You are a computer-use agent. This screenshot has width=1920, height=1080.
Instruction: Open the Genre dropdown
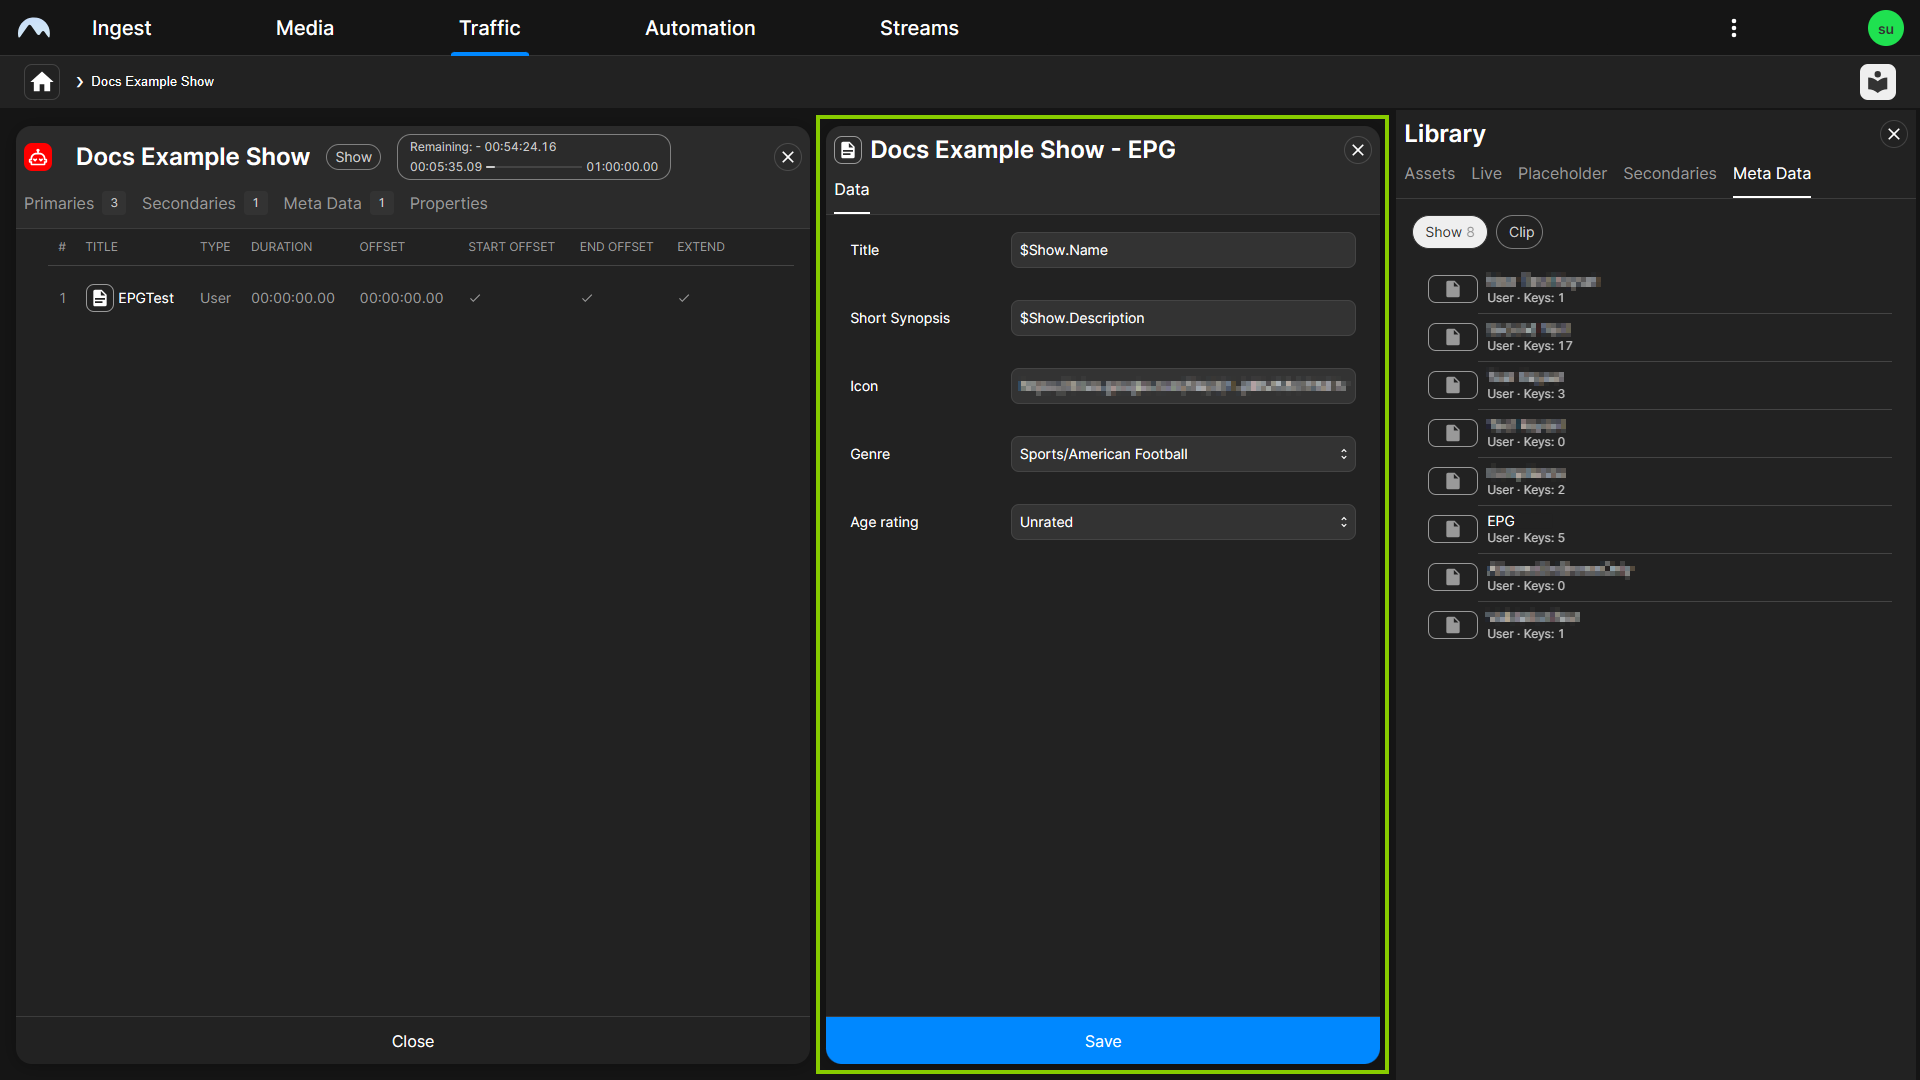(1182, 453)
